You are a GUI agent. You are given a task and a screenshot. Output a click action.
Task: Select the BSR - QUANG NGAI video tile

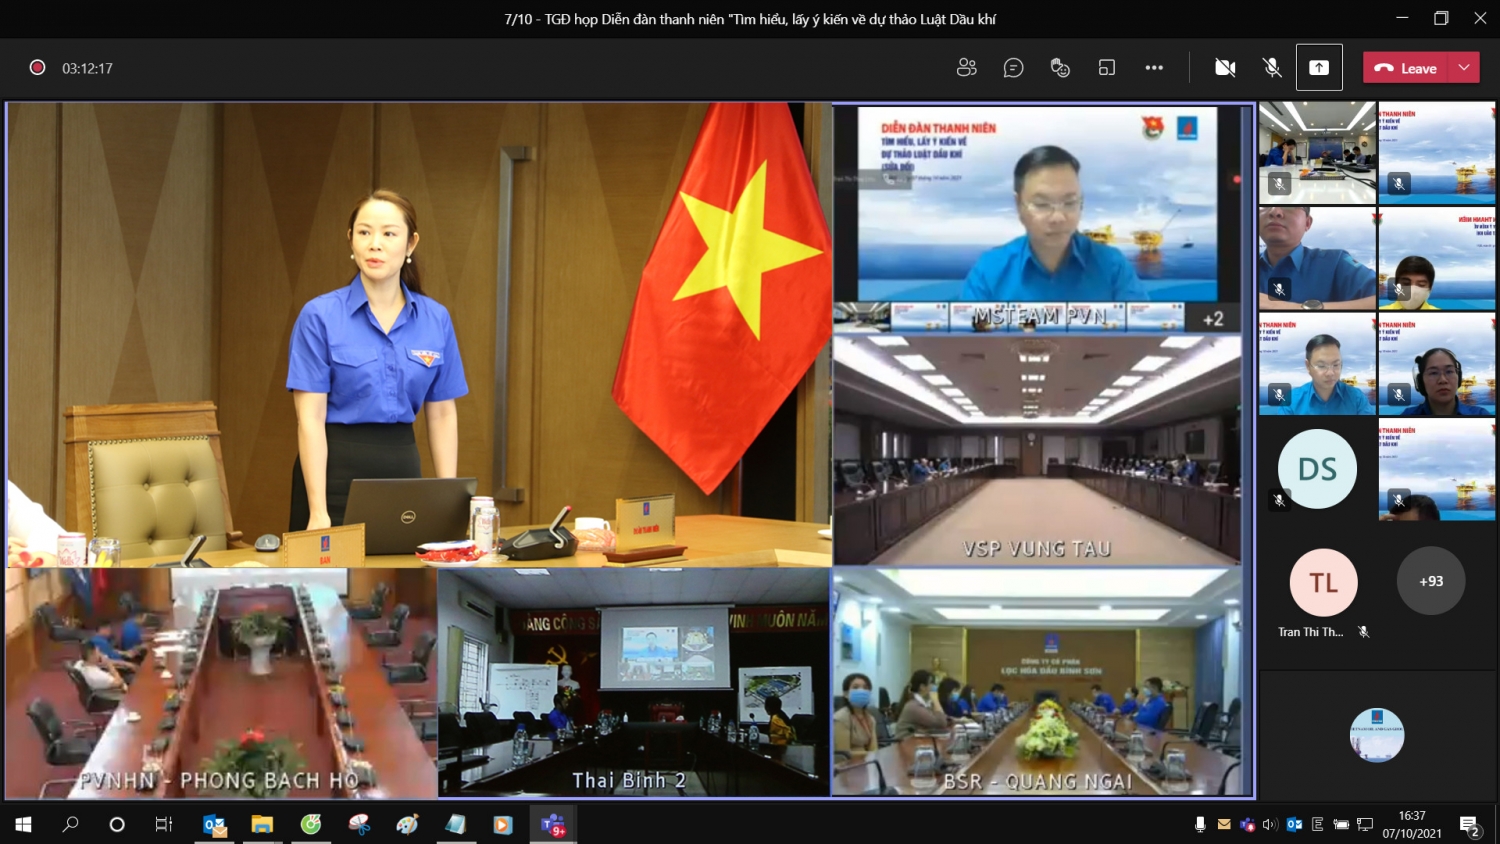tap(1037, 682)
